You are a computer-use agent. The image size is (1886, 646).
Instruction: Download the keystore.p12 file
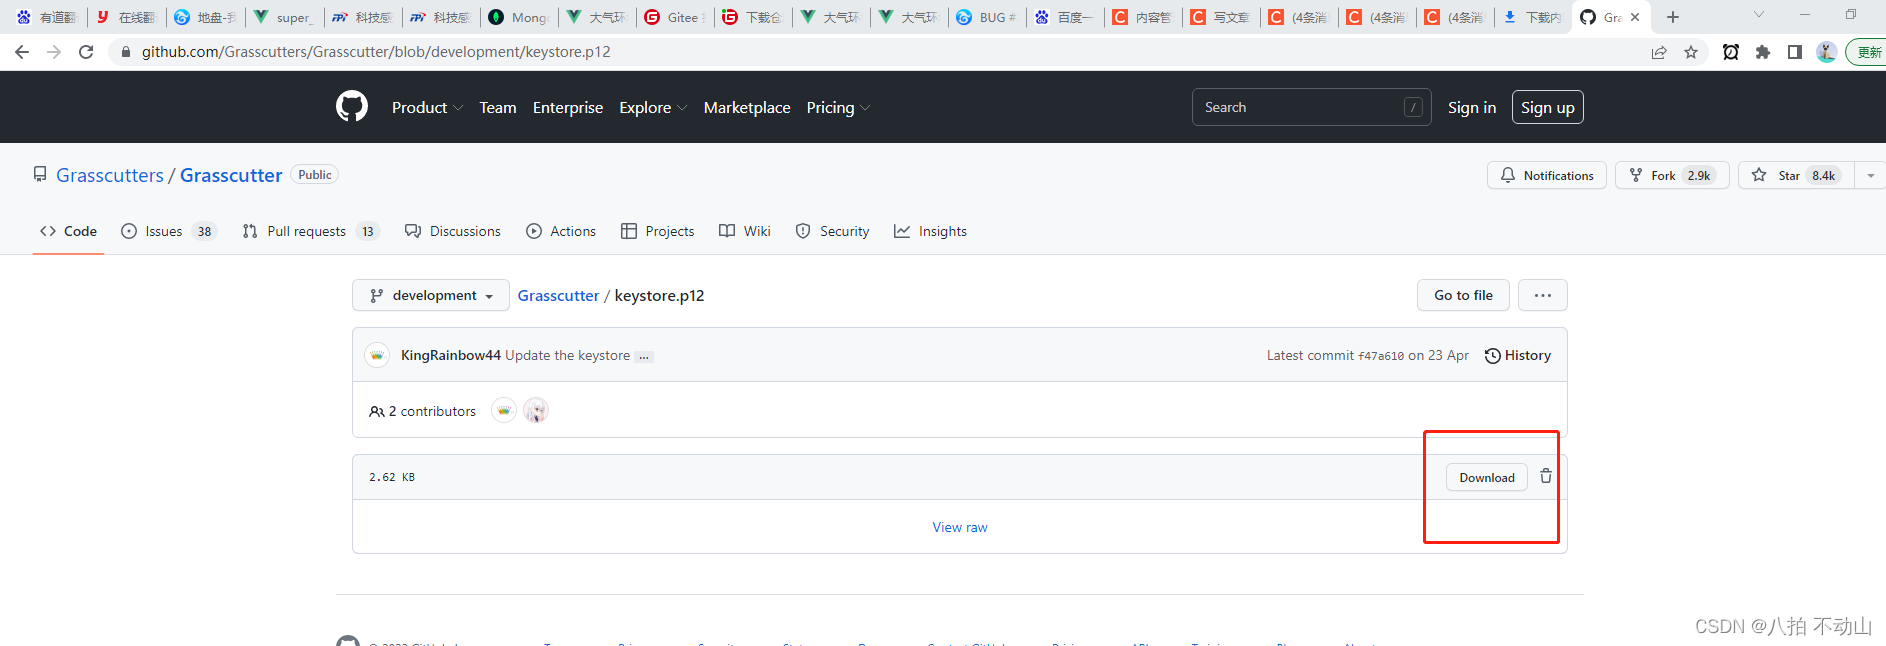pyautogui.click(x=1487, y=477)
